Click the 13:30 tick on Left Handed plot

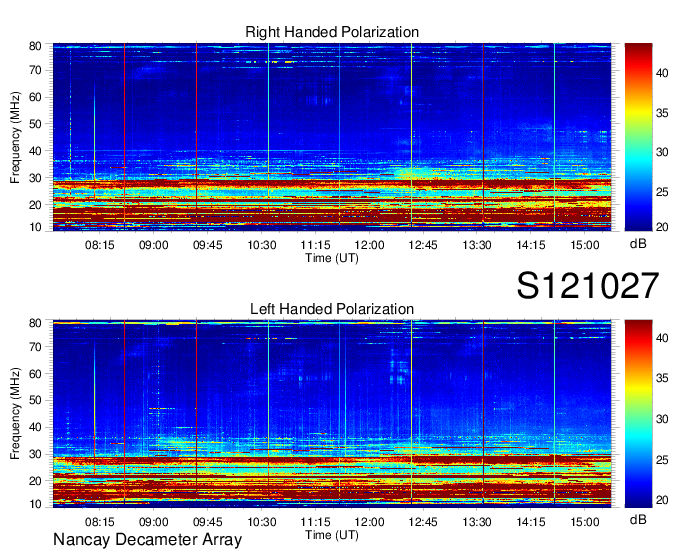pos(477,522)
